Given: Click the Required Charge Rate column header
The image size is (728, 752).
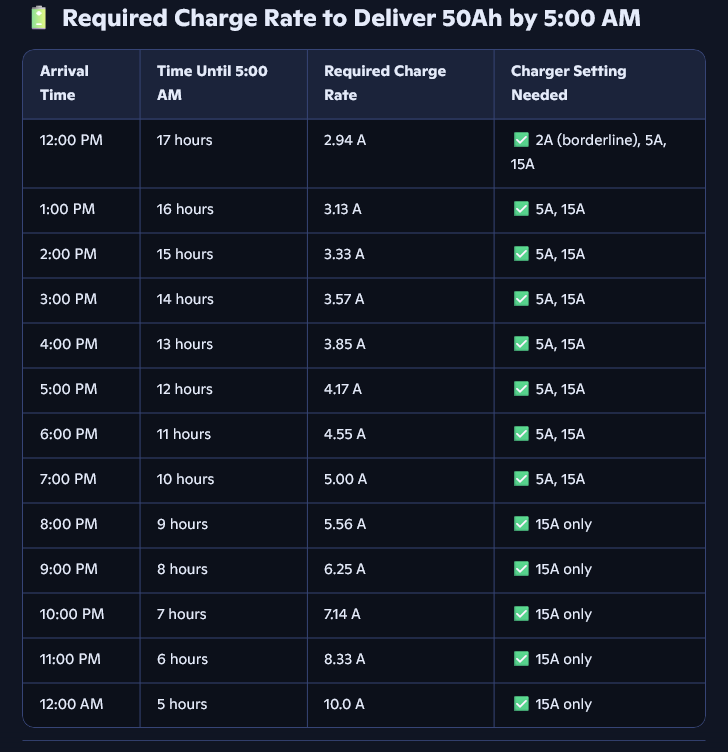Looking at the screenshot, I should pos(385,83).
